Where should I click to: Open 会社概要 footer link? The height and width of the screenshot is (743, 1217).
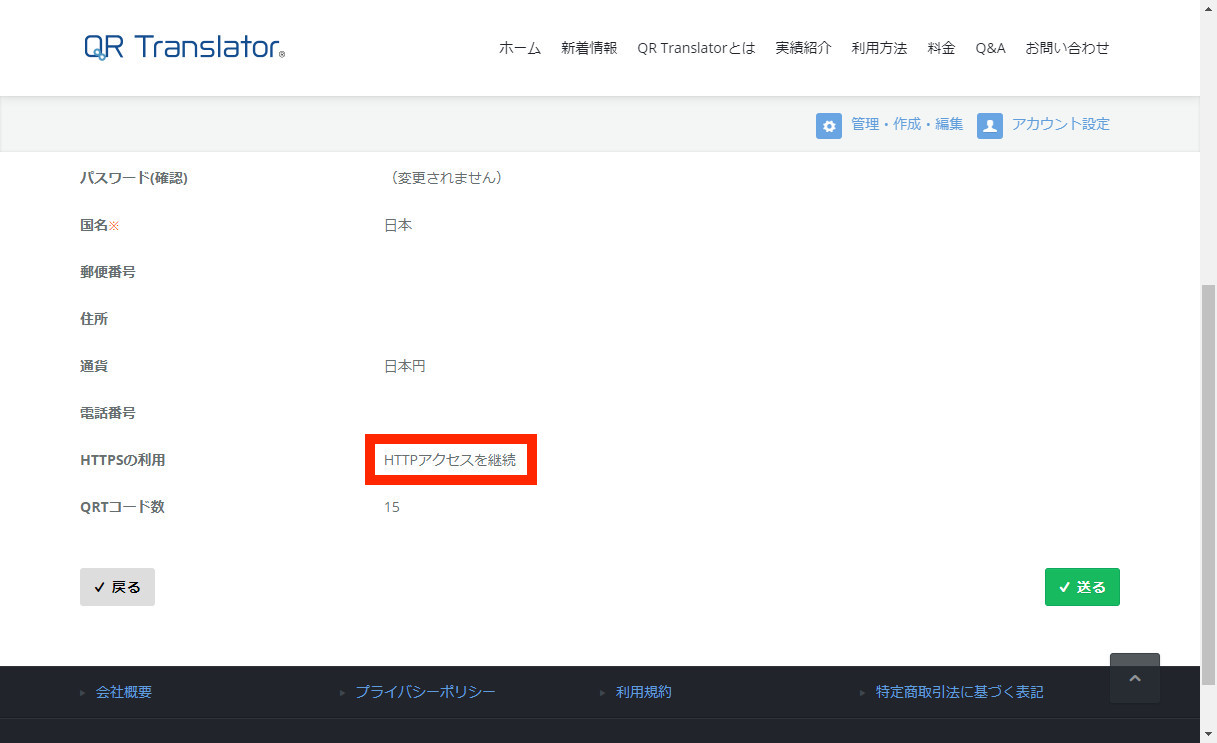point(124,692)
